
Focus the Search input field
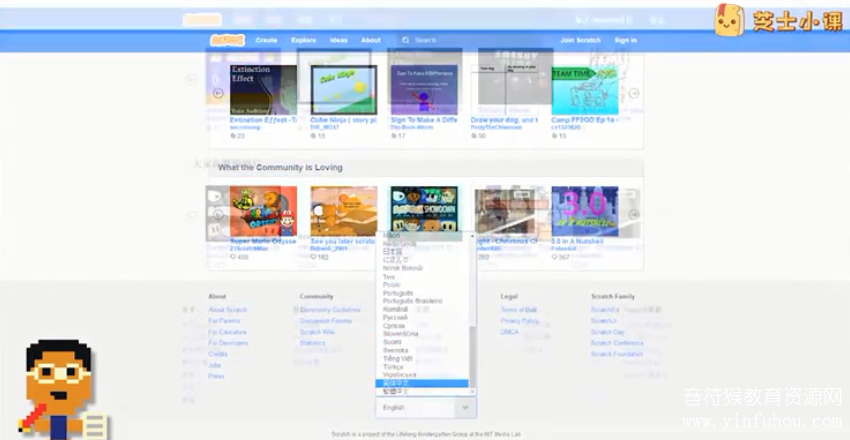[472, 40]
